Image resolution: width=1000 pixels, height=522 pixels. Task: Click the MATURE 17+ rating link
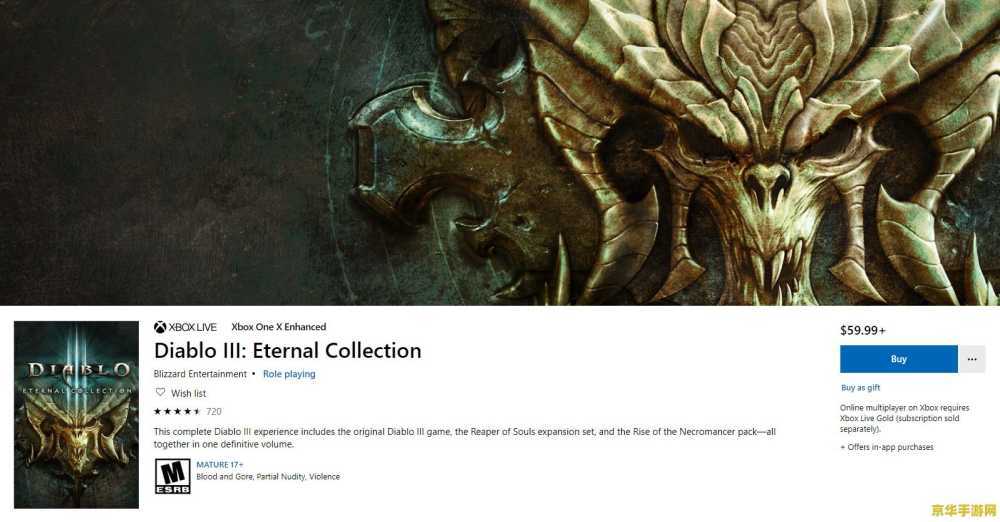coord(219,465)
